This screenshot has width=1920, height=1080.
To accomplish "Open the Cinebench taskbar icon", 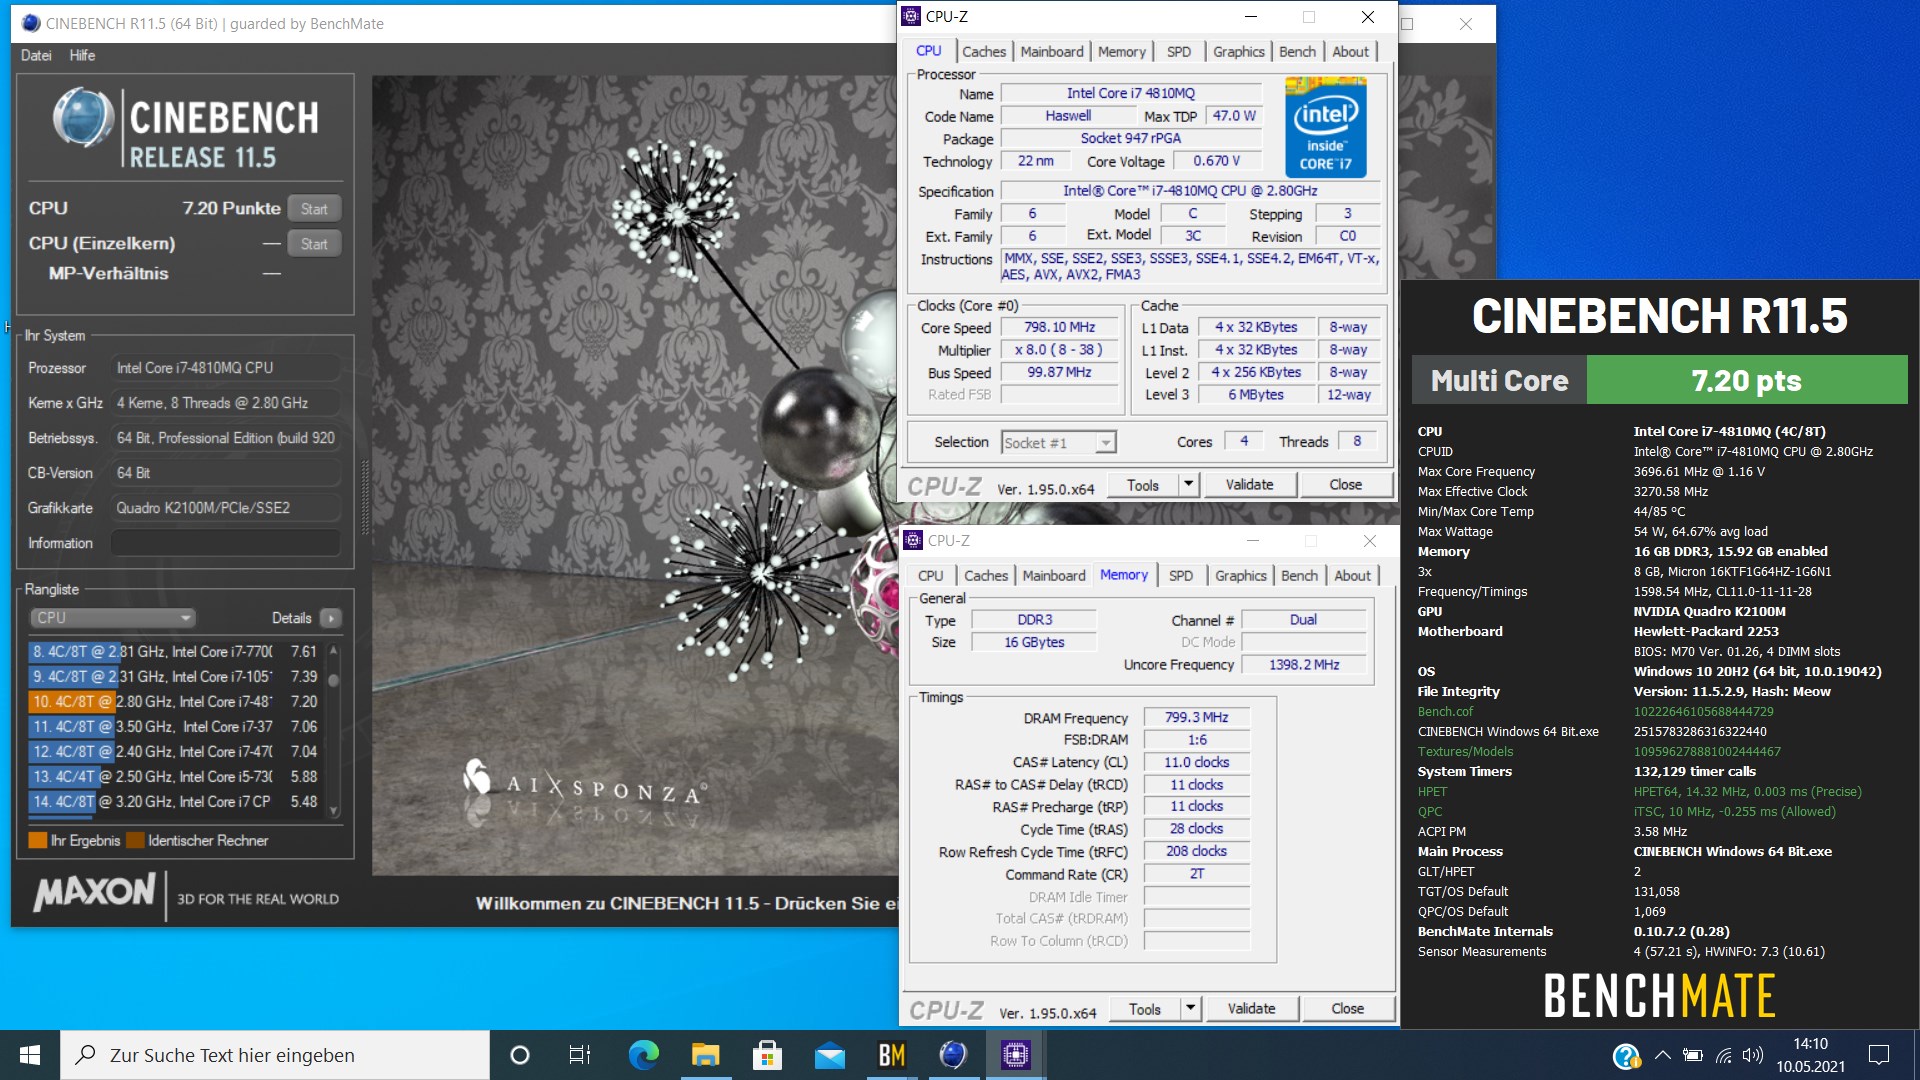I will pyautogui.click(x=953, y=1055).
